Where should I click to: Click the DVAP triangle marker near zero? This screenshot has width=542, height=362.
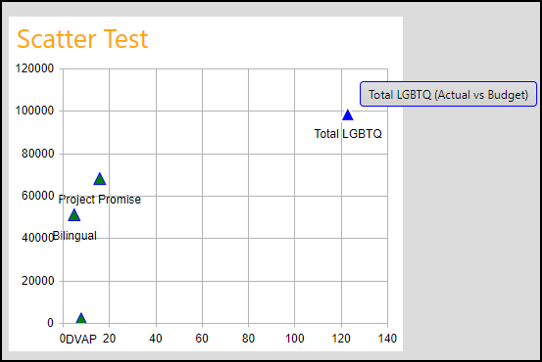tap(81, 318)
